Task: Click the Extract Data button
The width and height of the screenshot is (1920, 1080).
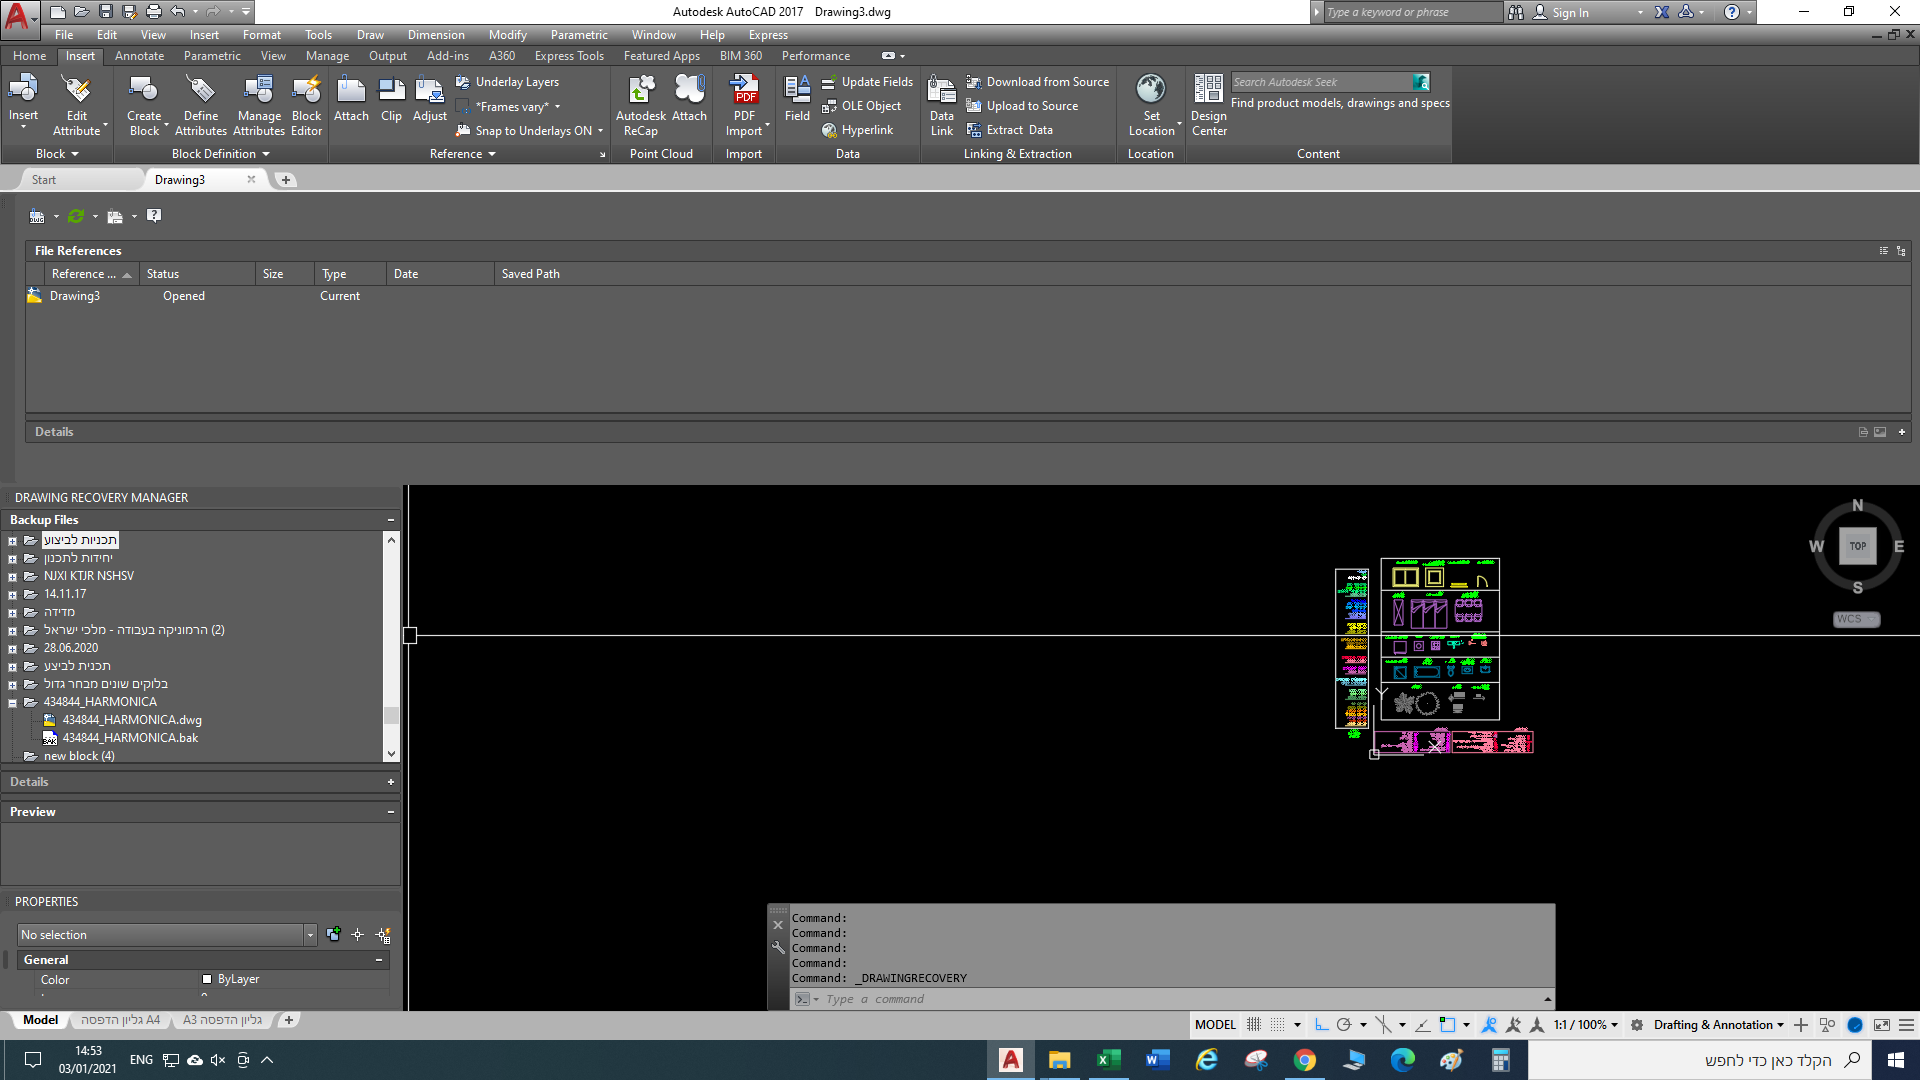Action: (1018, 130)
